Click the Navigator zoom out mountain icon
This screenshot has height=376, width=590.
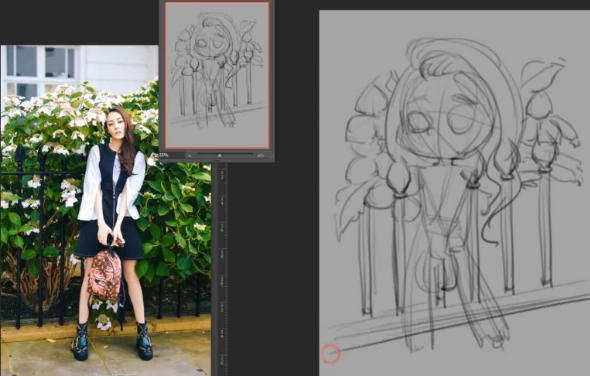tap(190, 156)
